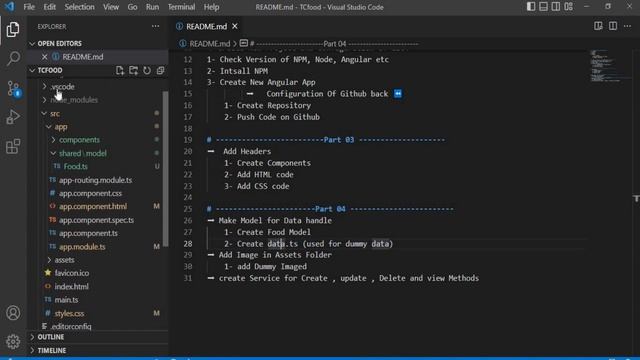Open the Run and Debug view

pos(13,117)
